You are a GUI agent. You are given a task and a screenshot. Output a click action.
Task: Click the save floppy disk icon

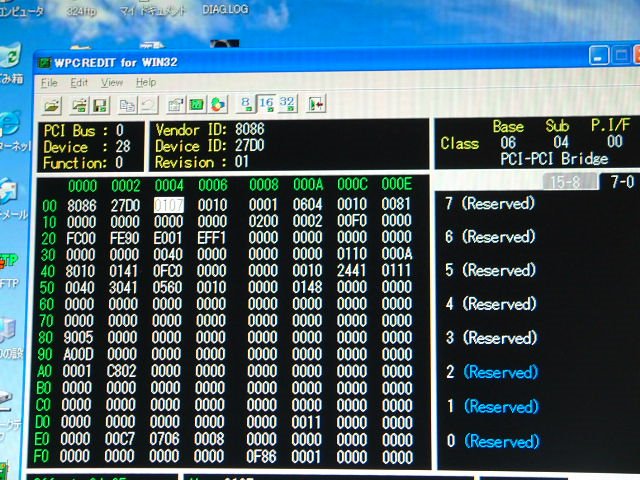[x=101, y=105]
